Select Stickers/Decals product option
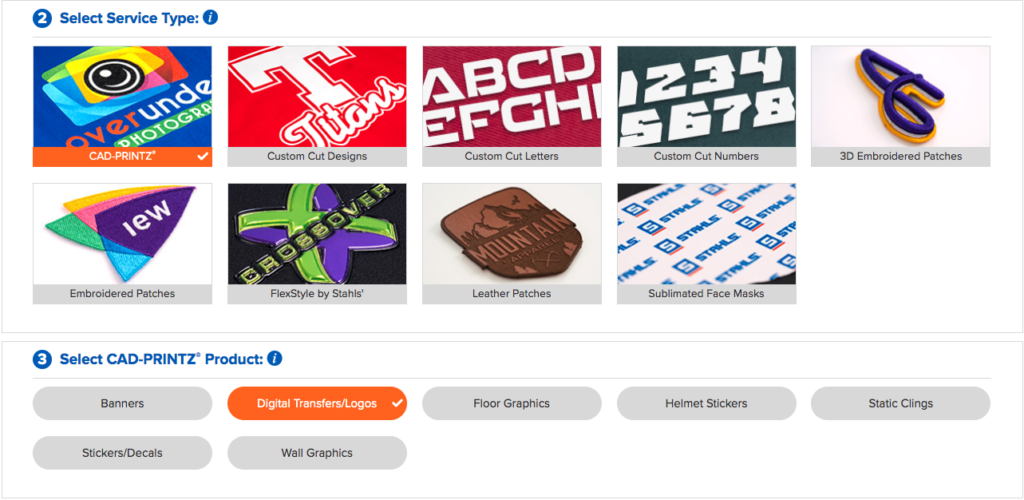 [122, 453]
